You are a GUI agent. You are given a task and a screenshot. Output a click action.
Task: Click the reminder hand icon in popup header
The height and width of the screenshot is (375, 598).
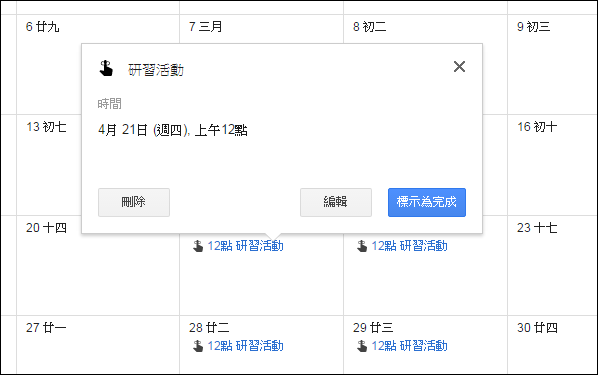tap(106, 69)
